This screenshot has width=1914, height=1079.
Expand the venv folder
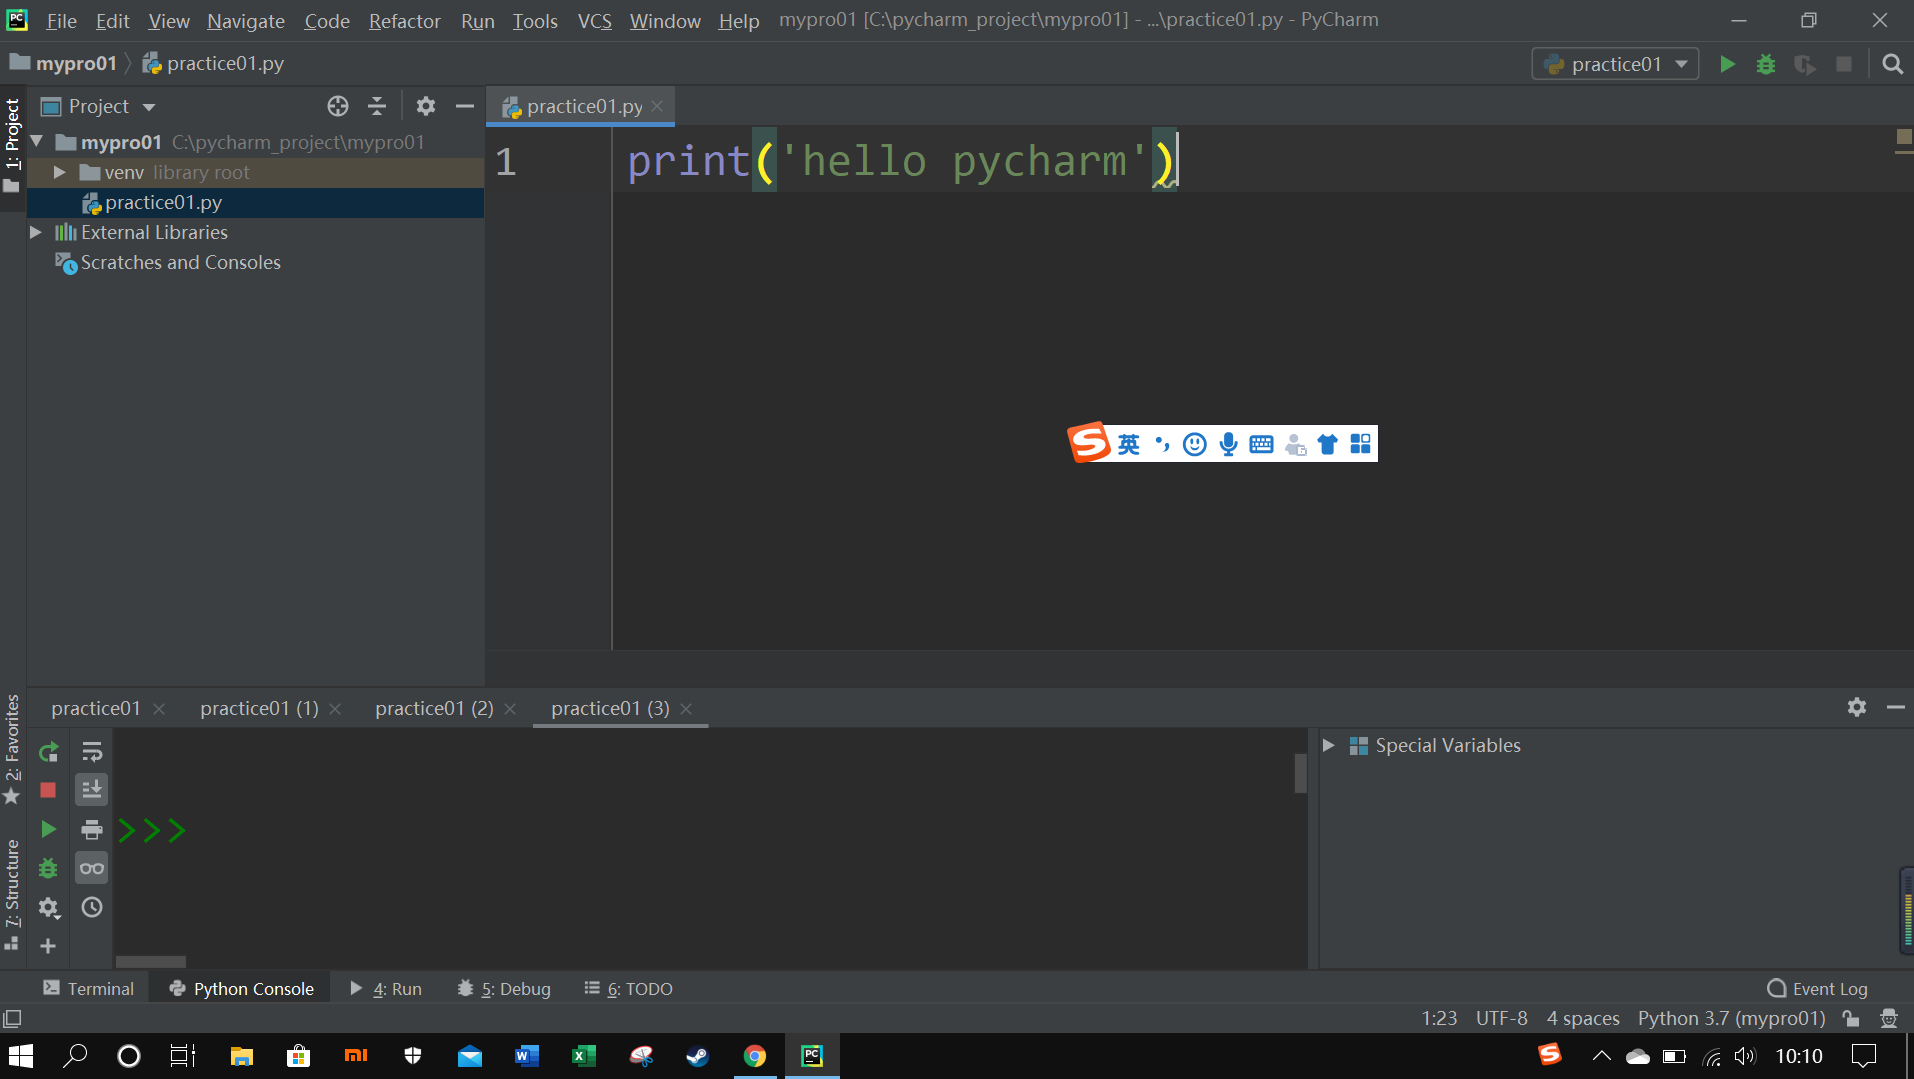[x=60, y=172]
